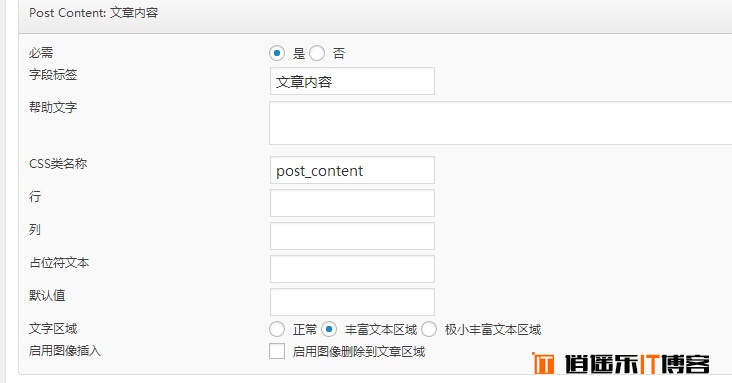This screenshot has width=732, height=383.
Task: Click the 行 input field
Action: click(352, 203)
